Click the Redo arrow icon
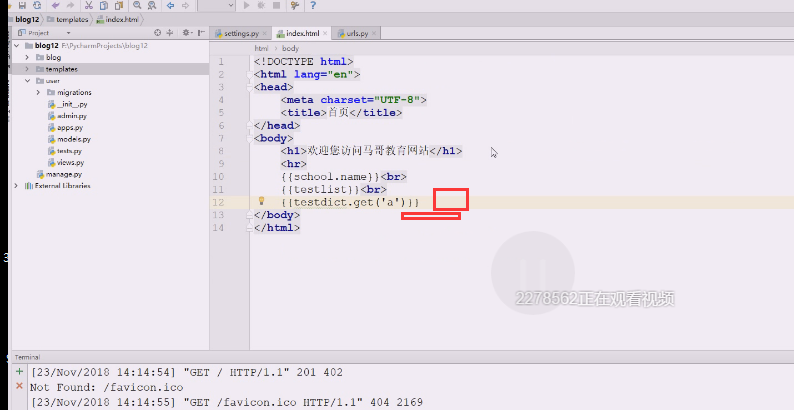 pyautogui.click(x=70, y=6)
